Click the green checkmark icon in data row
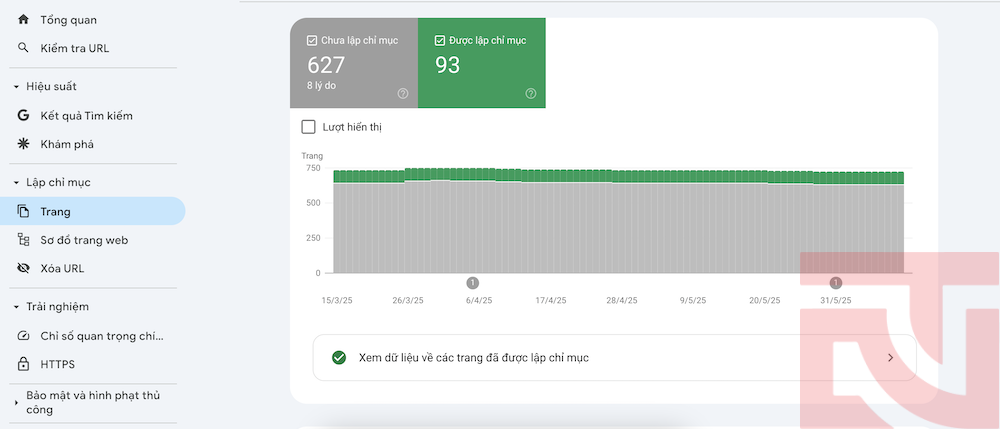Screen dimensions: 1000x429 [339, 358]
